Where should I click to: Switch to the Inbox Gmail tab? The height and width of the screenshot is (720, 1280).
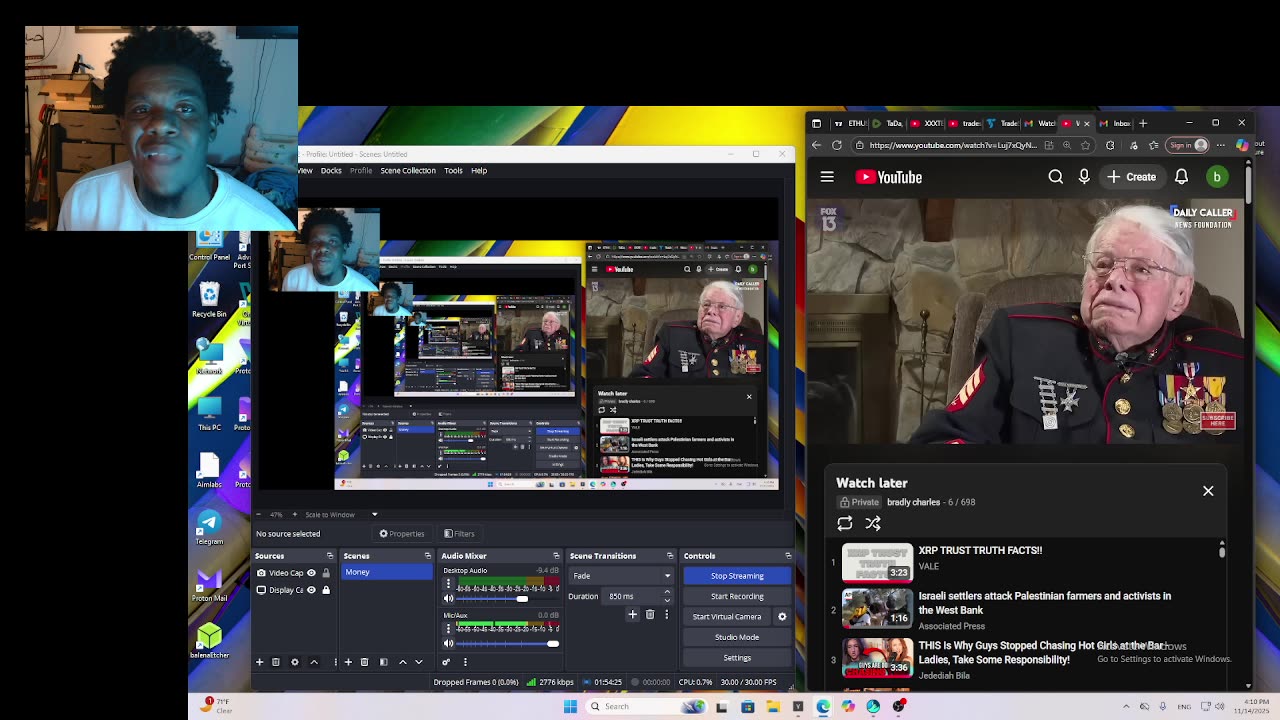coord(1115,123)
